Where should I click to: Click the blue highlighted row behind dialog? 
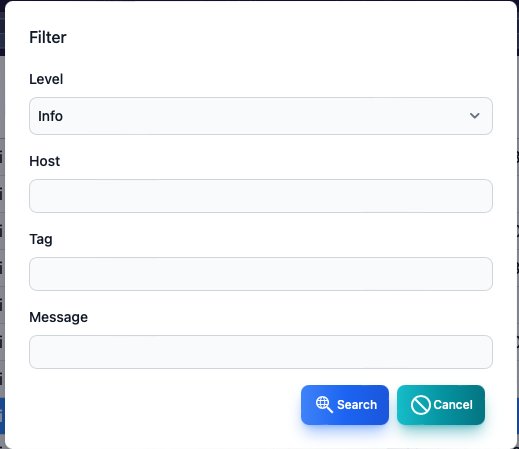pyautogui.click(x=2, y=416)
